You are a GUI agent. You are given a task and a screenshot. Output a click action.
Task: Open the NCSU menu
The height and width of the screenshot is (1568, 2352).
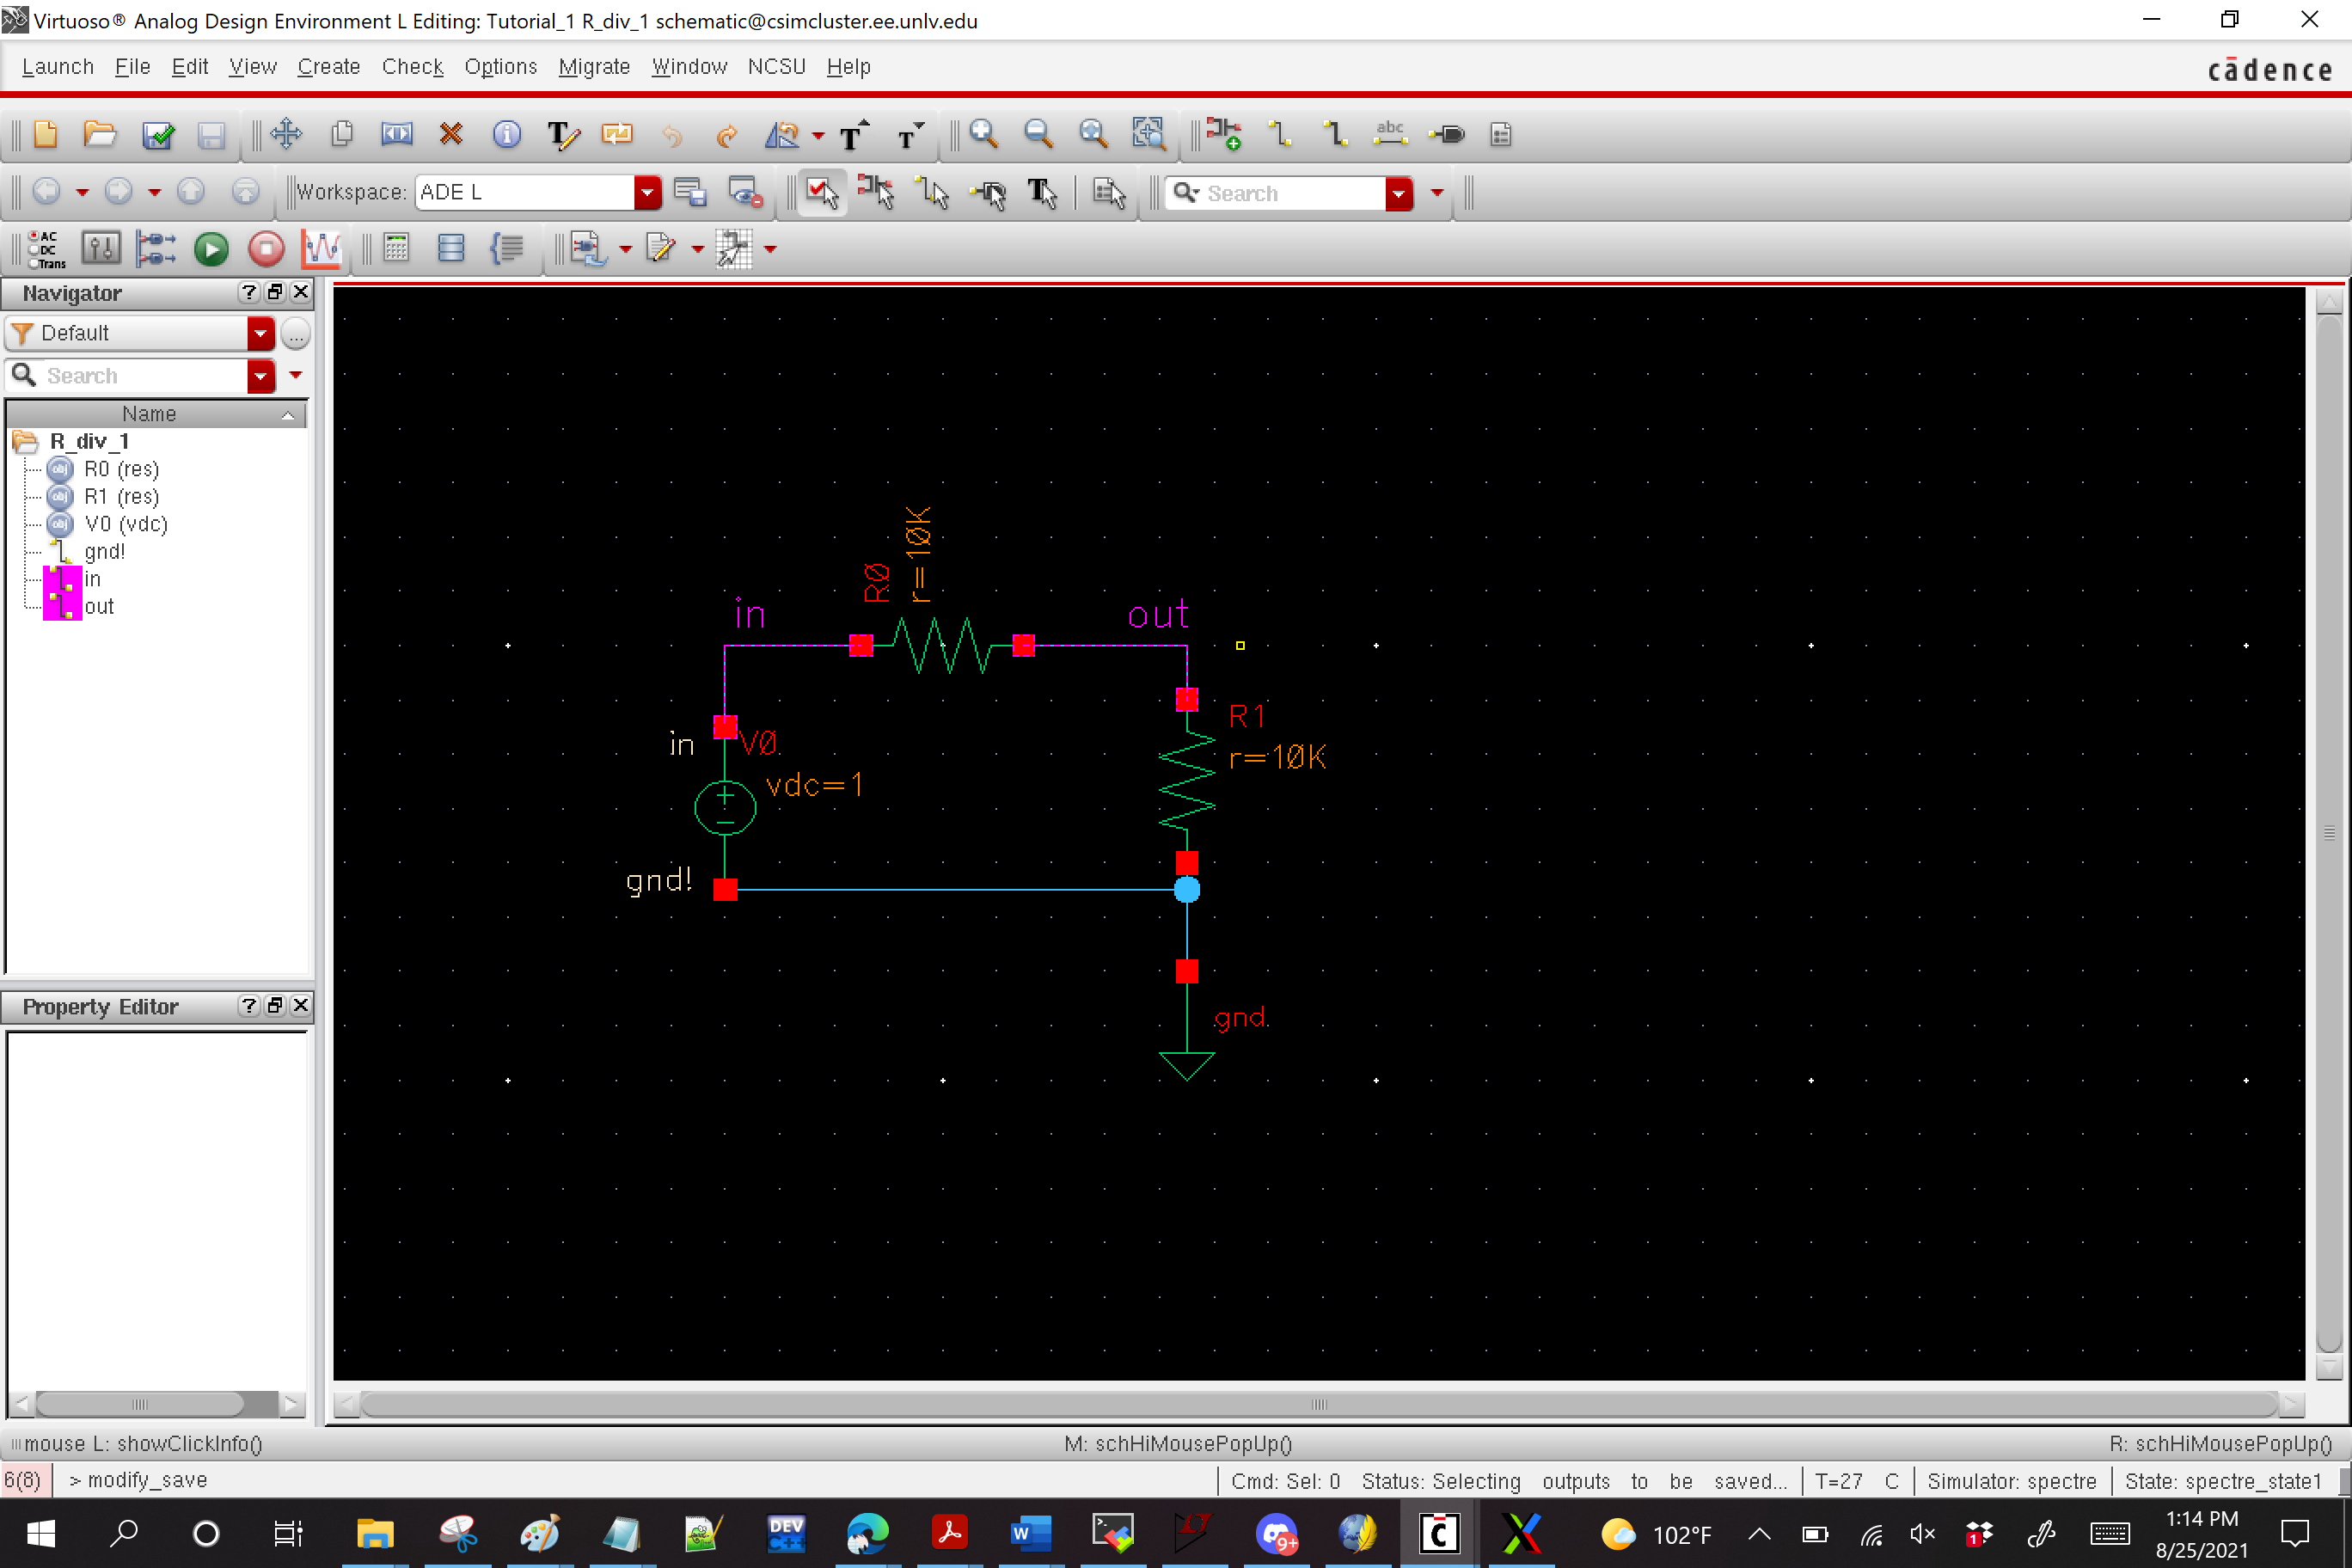point(776,67)
